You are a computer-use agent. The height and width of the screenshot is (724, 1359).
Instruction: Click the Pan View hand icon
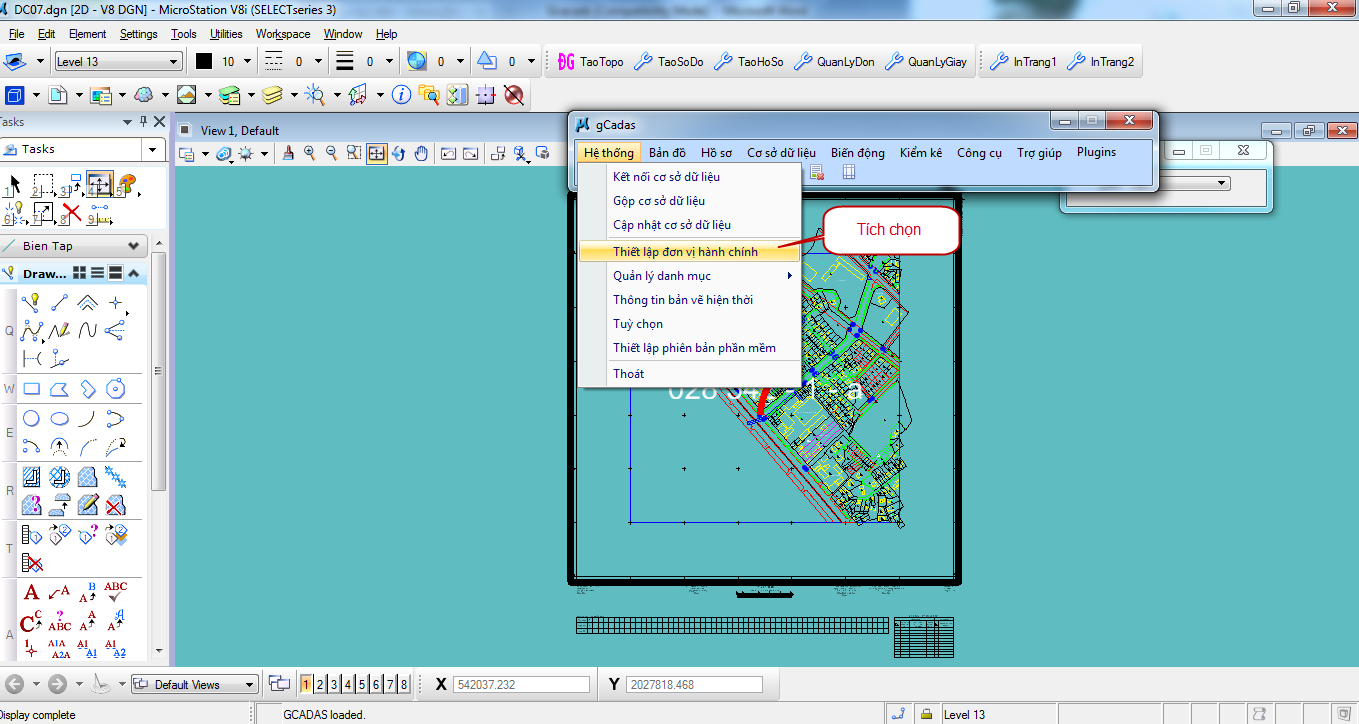coord(421,153)
